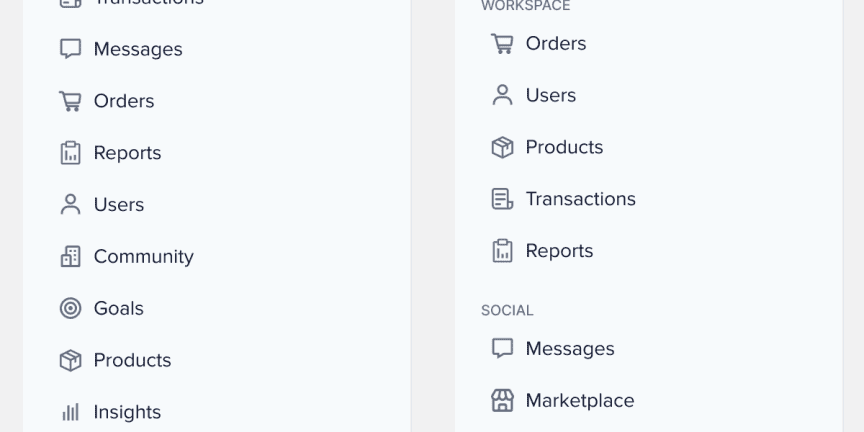864x432 pixels.
Task: Click the Community buildings icon
Action: click(x=71, y=256)
